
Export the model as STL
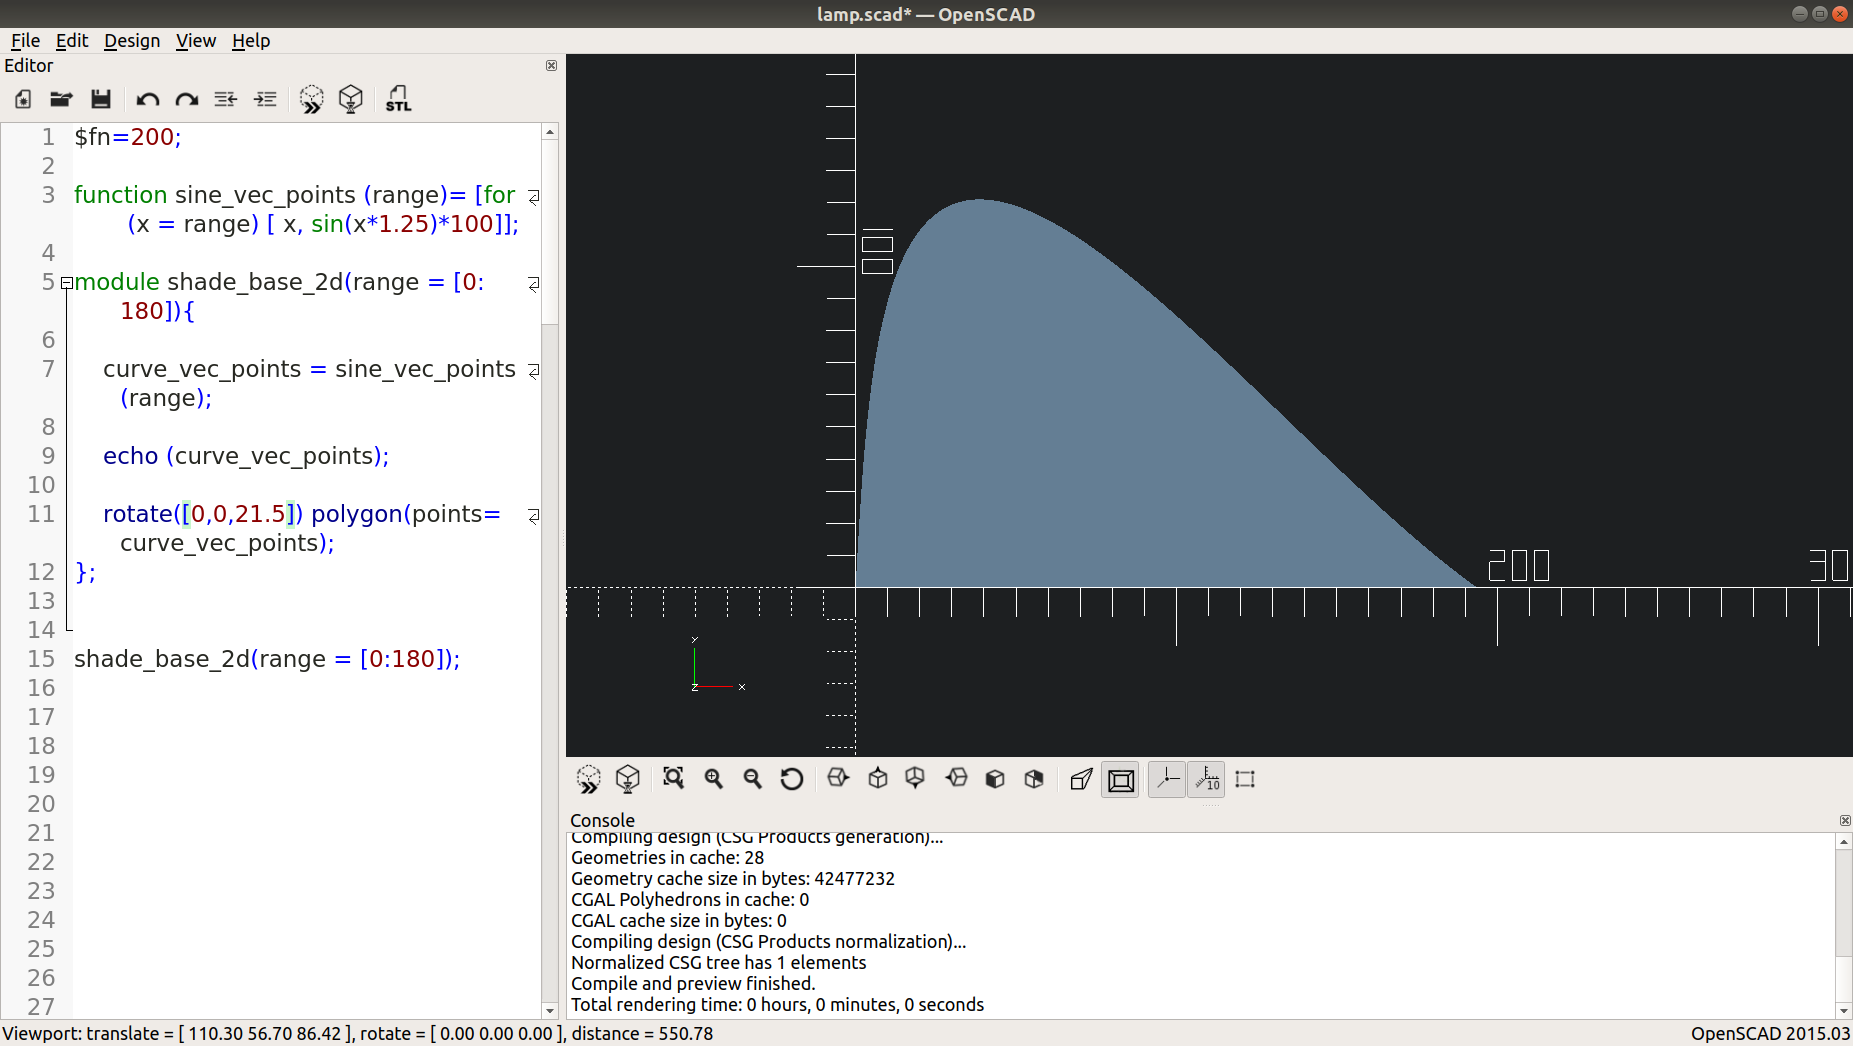coord(397,99)
